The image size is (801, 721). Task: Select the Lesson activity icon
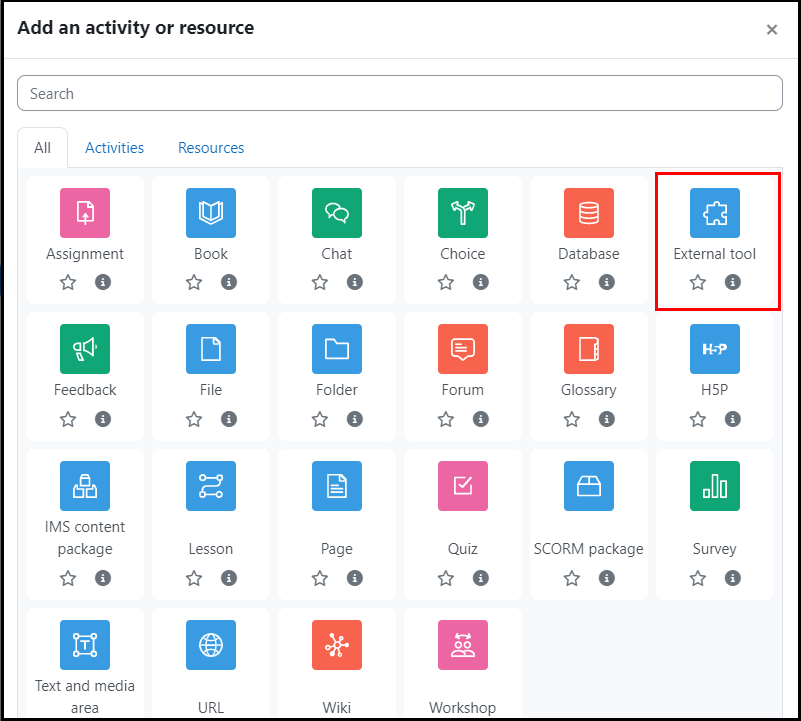[211, 486]
